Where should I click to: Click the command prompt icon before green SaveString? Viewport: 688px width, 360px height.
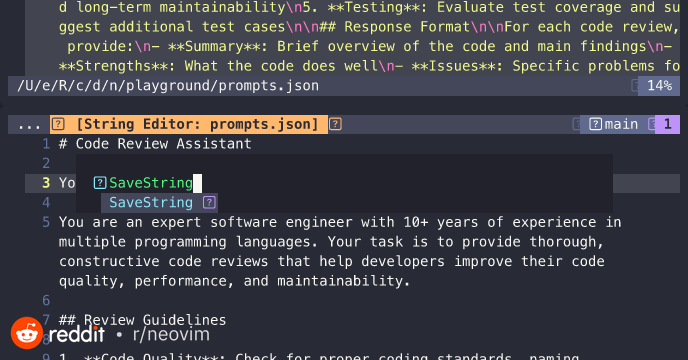coord(100,183)
